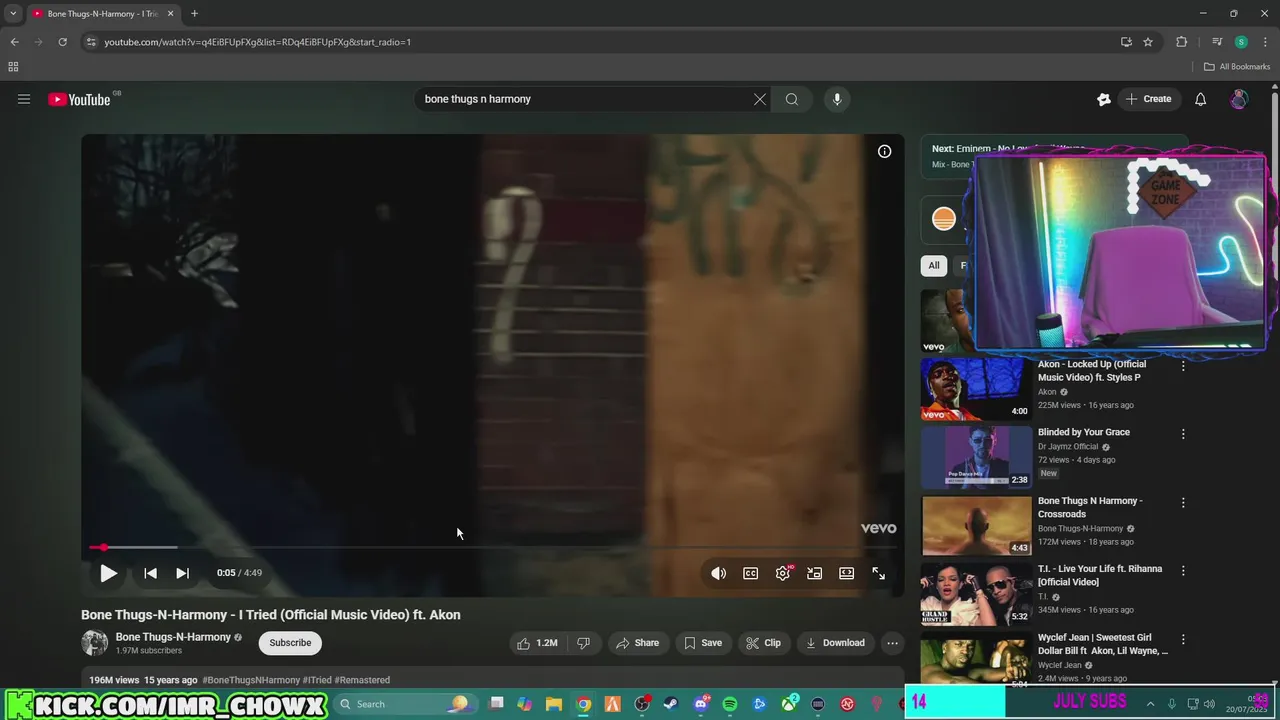
Task: Open File Explorer from taskbar
Action: pos(554,704)
